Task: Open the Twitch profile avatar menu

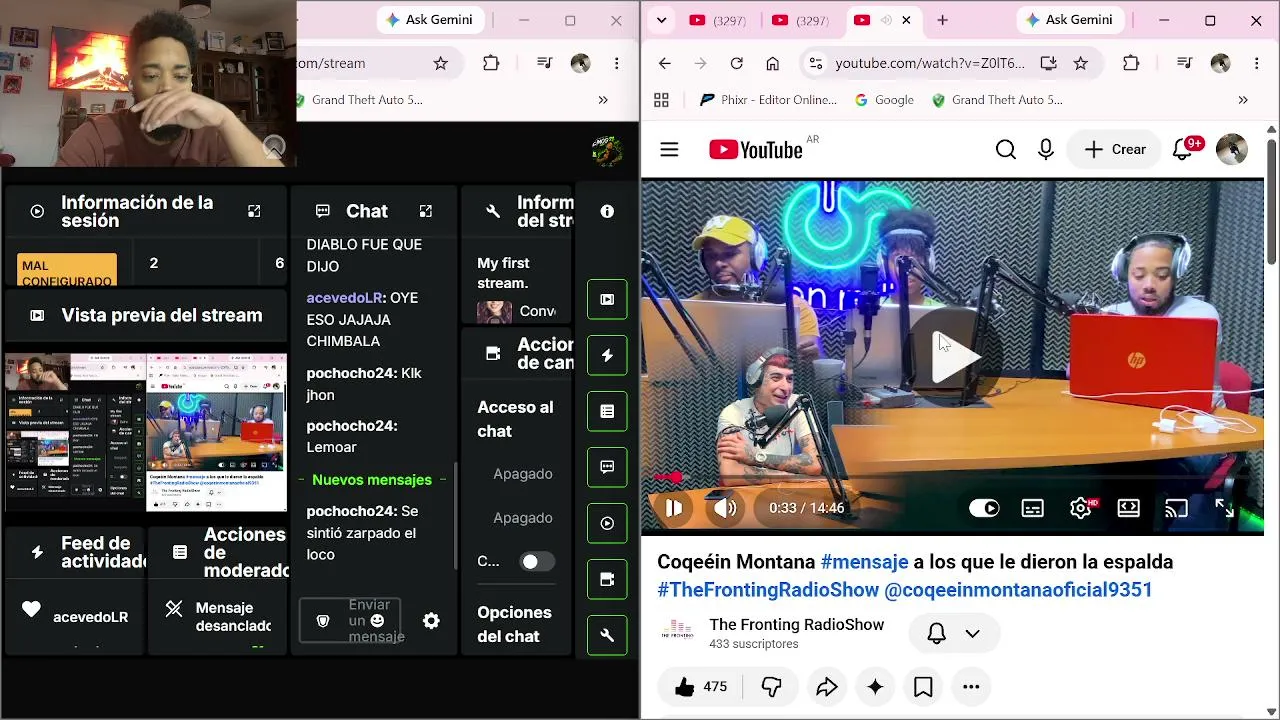Action: (607, 151)
